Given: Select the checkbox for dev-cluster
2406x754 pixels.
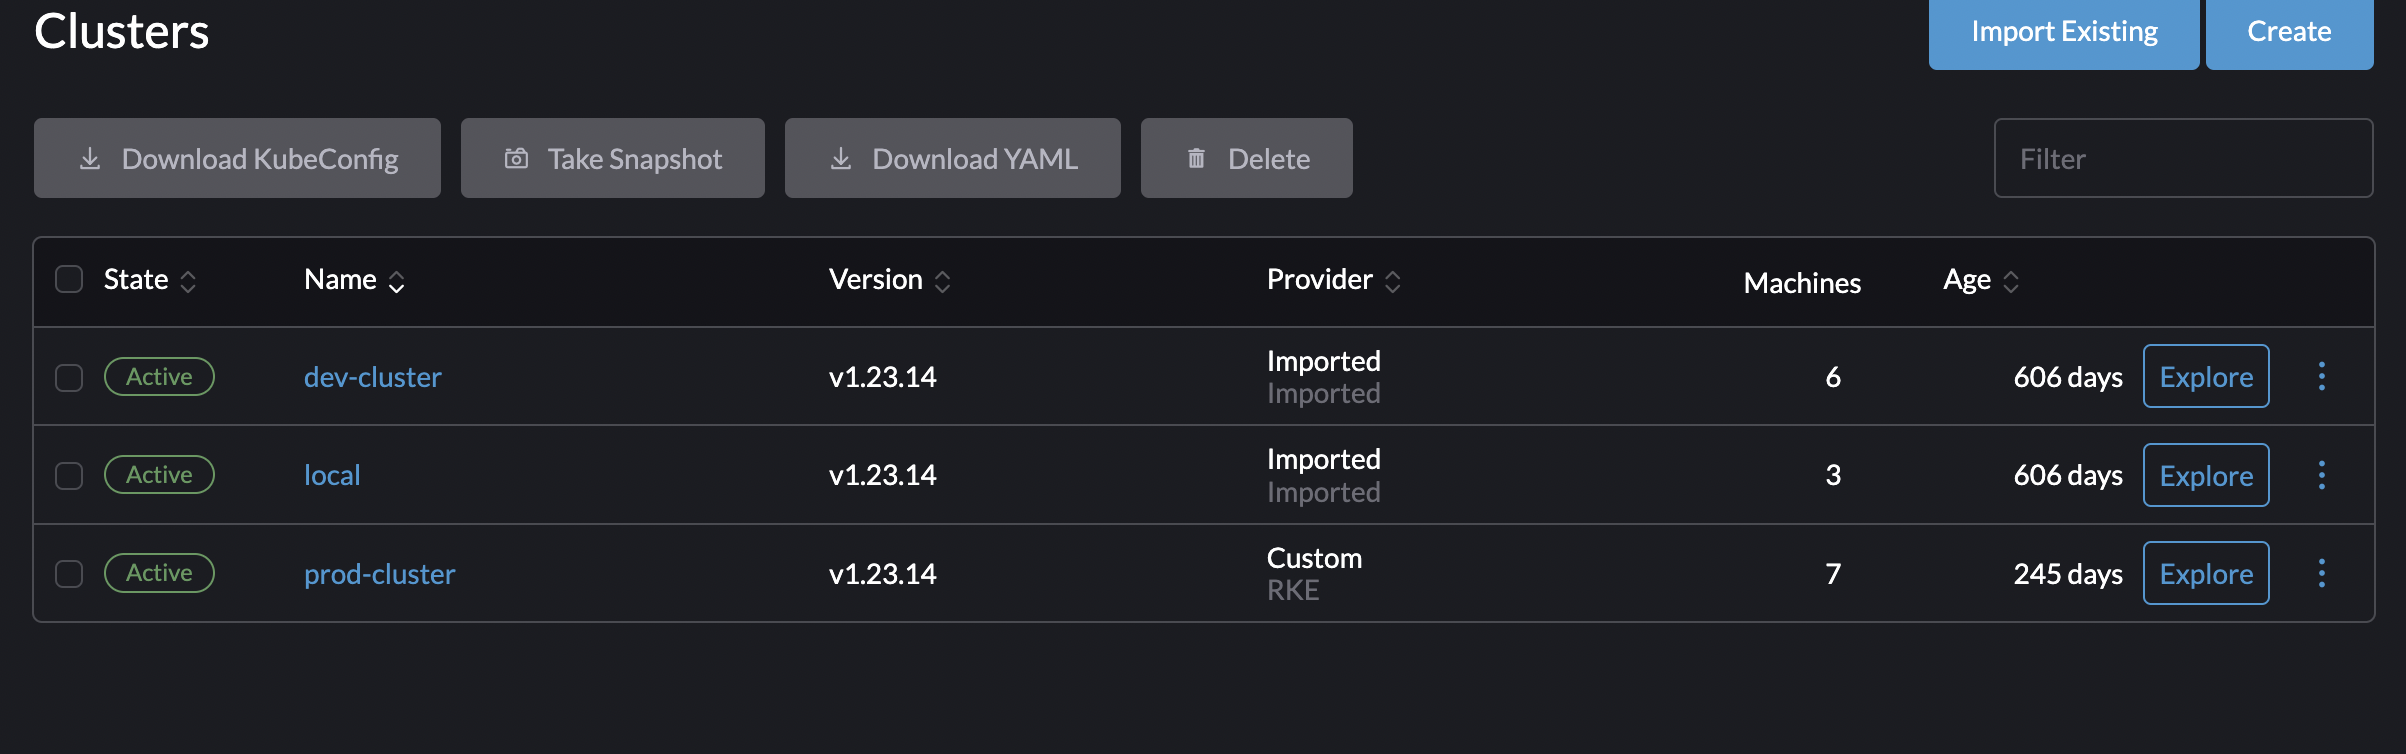Looking at the screenshot, I should point(69,376).
